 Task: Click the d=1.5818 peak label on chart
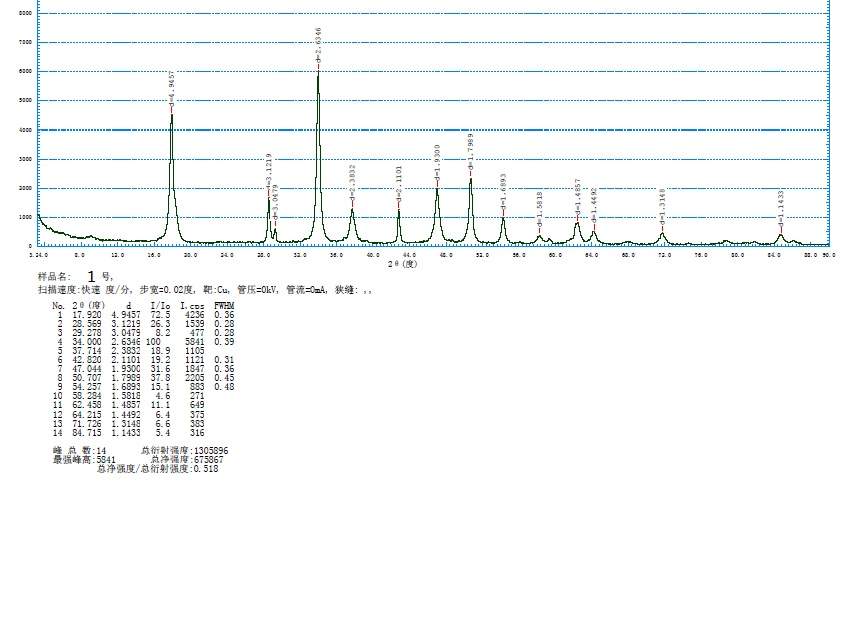click(x=540, y=209)
